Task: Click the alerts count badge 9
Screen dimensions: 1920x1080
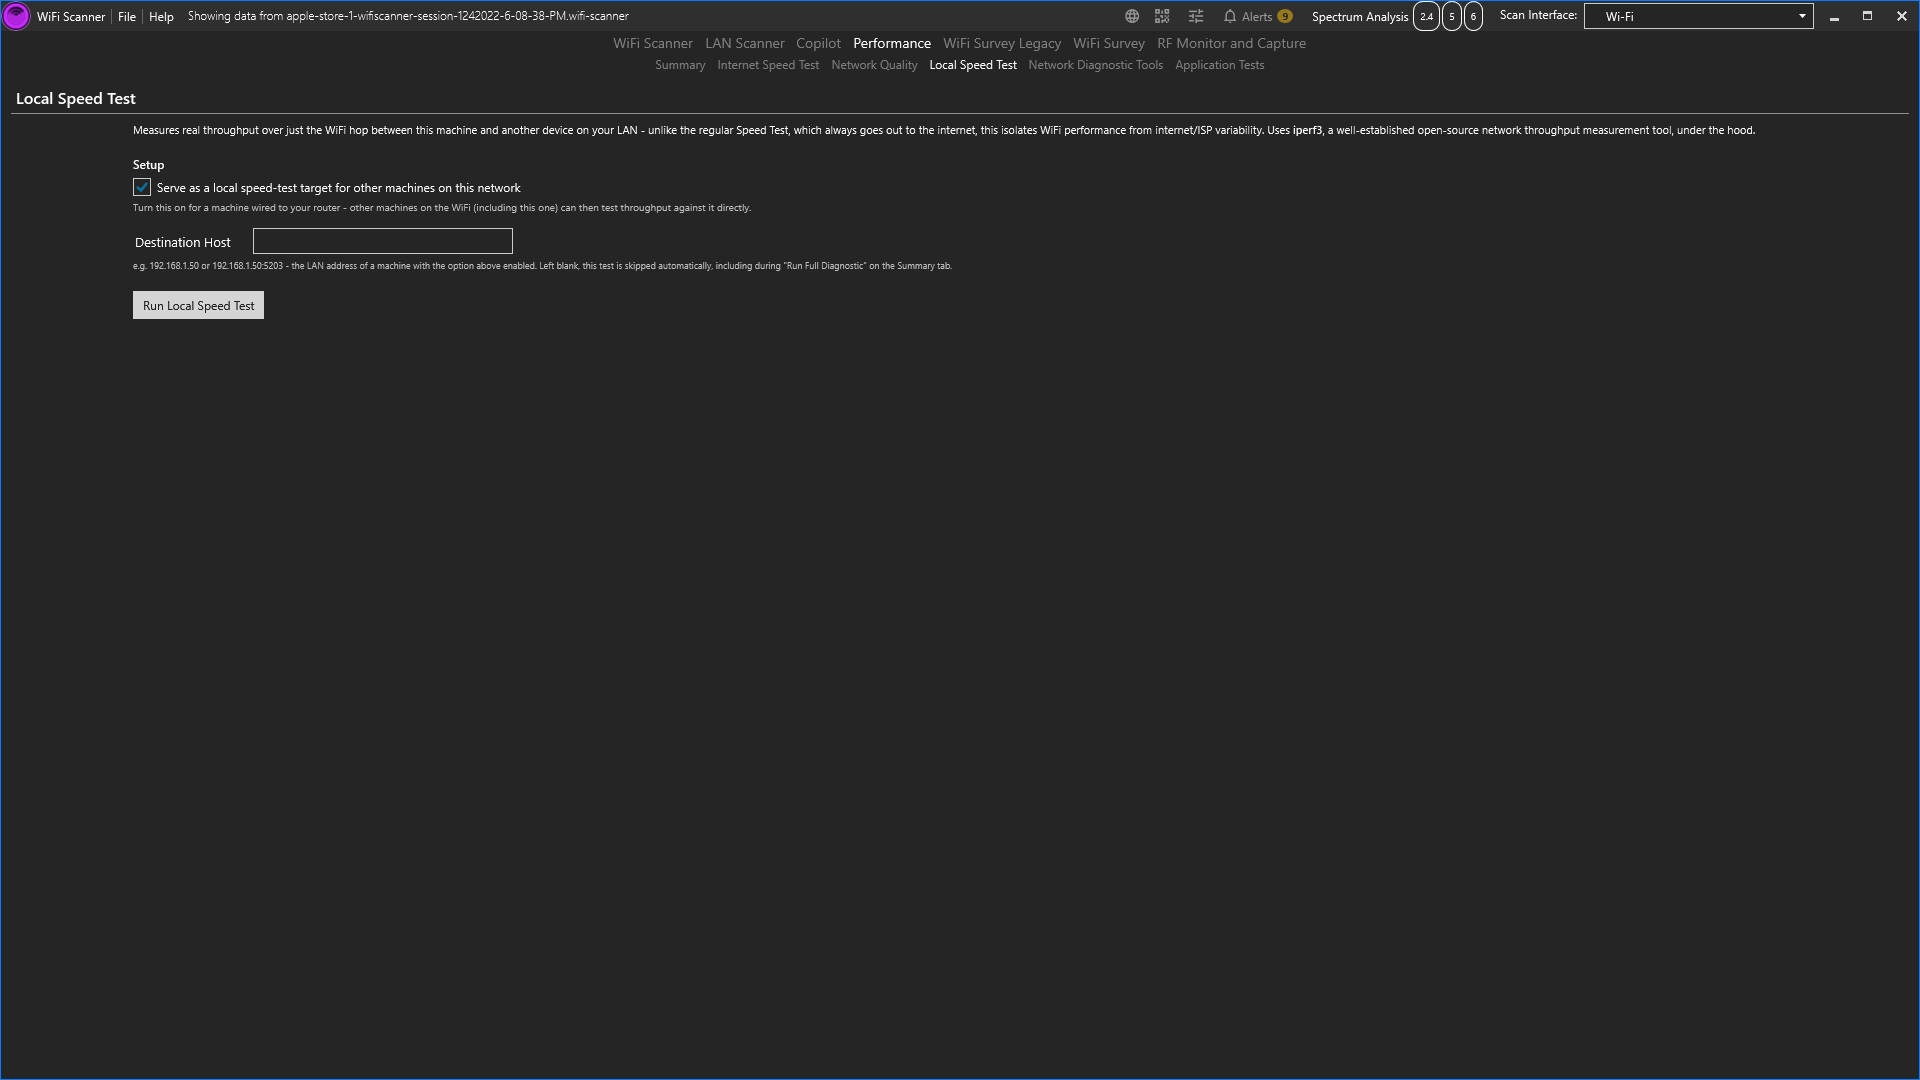Action: pos(1285,16)
